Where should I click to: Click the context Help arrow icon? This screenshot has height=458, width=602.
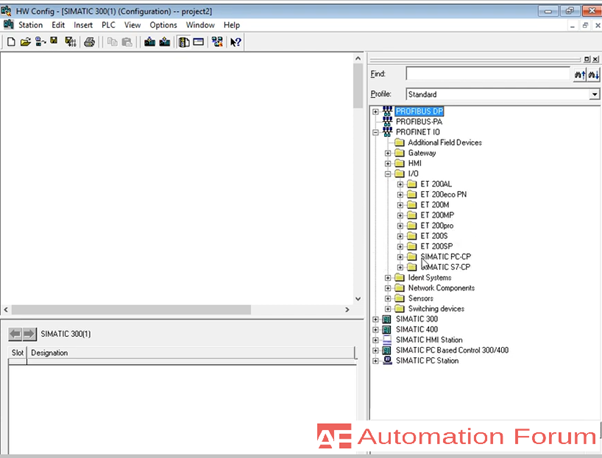click(x=236, y=42)
